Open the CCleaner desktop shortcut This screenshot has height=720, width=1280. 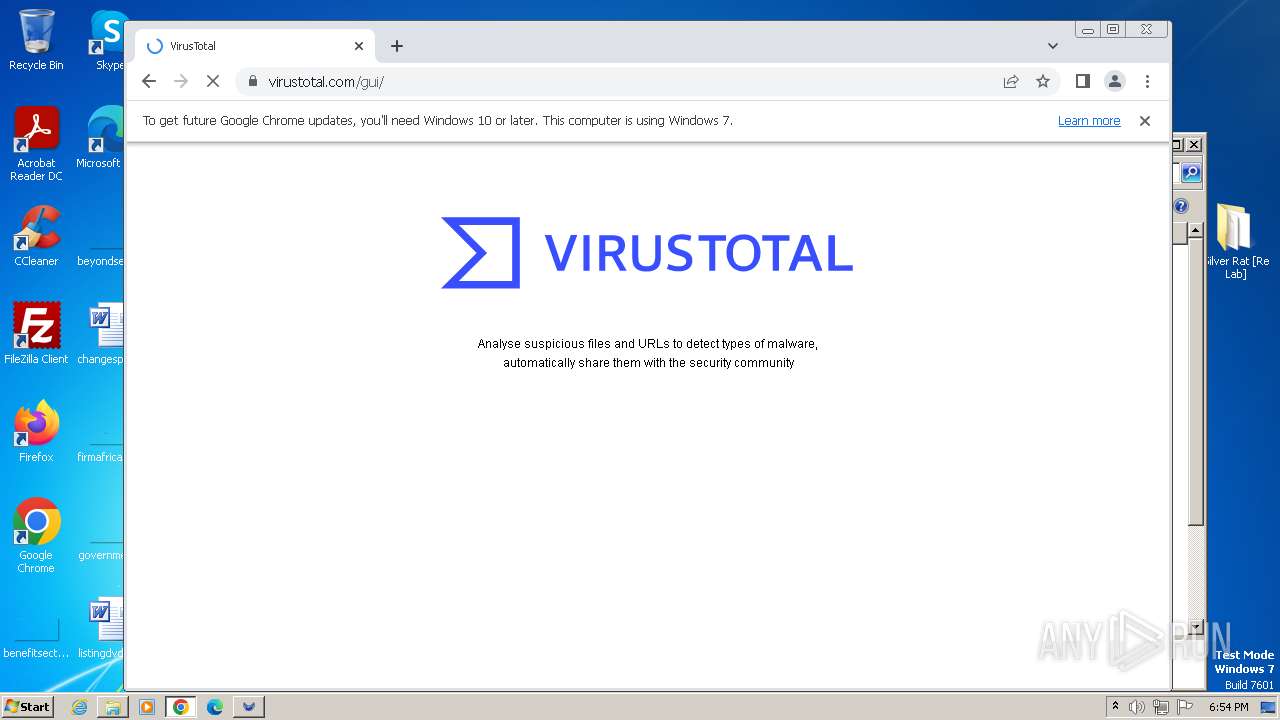[36, 236]
